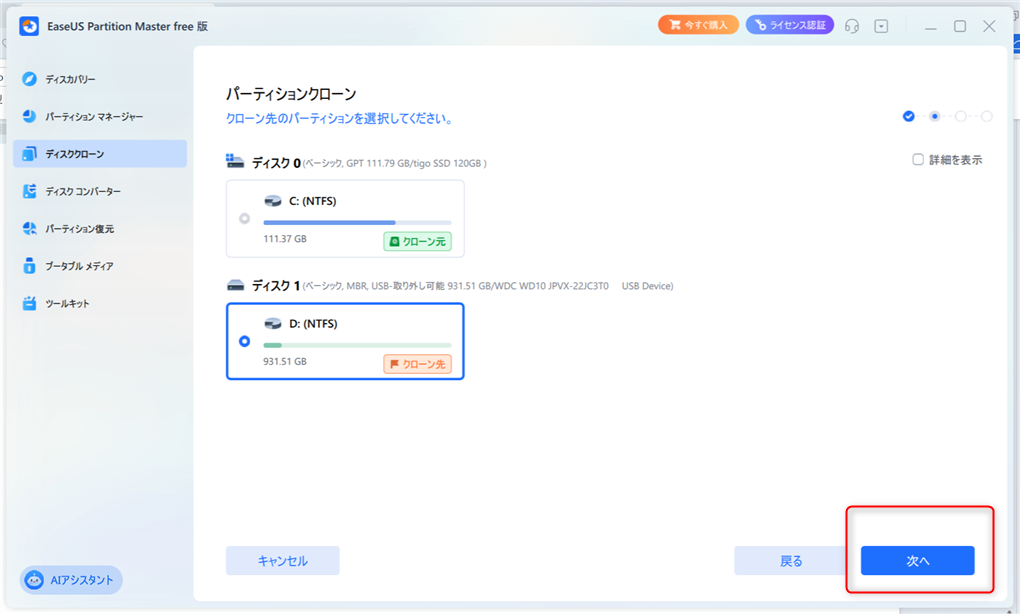Click the EaseUS Partition Master logo icon
Viewport: 1020px width, 614px height.
click(x=29, y=26)
